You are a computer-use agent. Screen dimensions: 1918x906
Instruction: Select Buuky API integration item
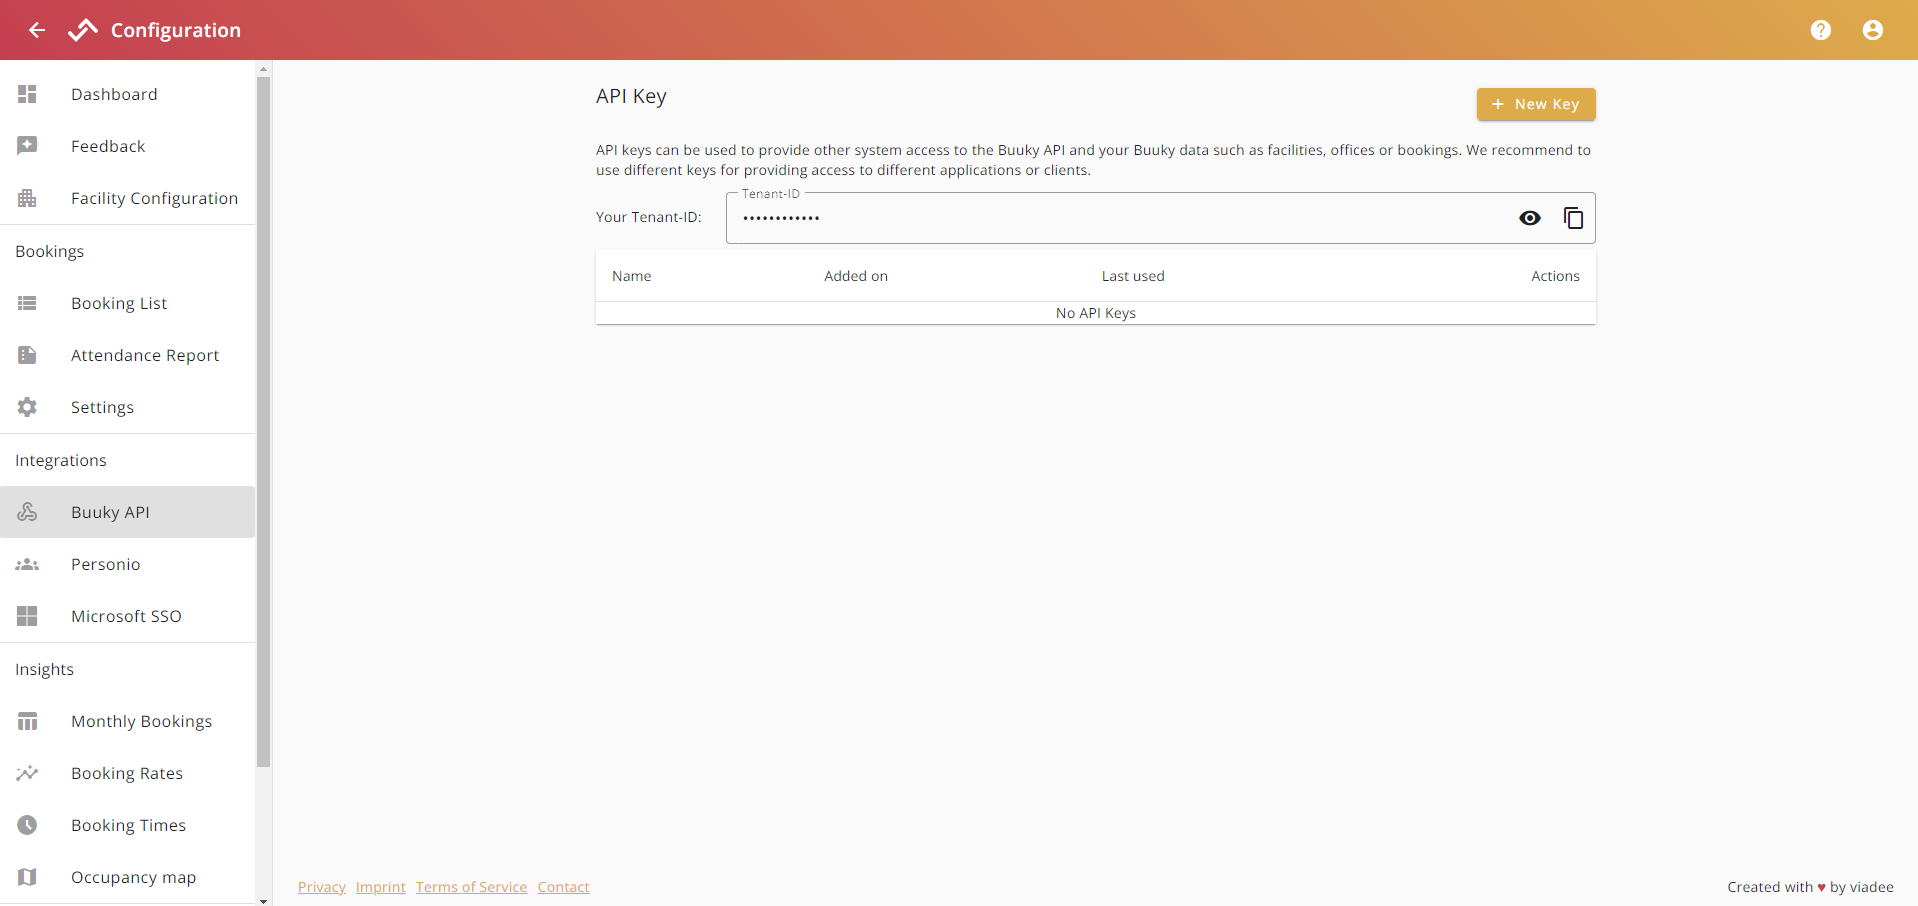click(128, 512)
